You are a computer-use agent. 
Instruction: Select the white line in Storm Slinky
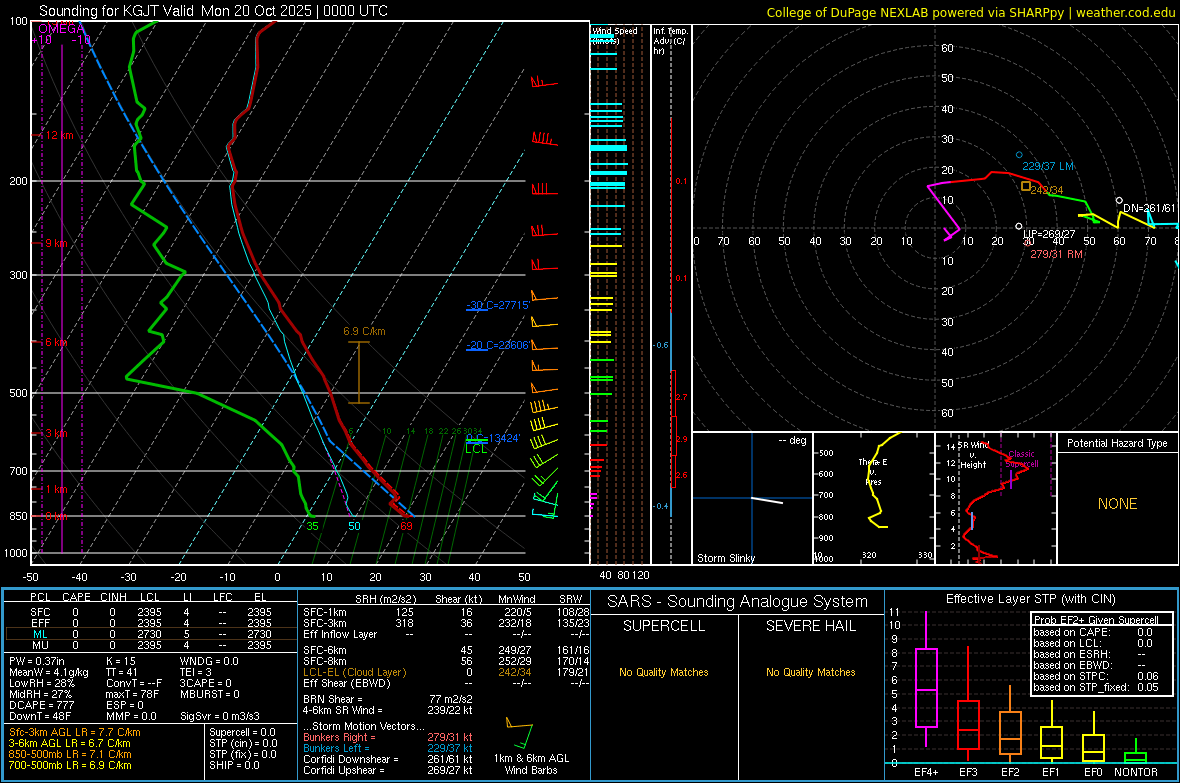tap(767, 500)
